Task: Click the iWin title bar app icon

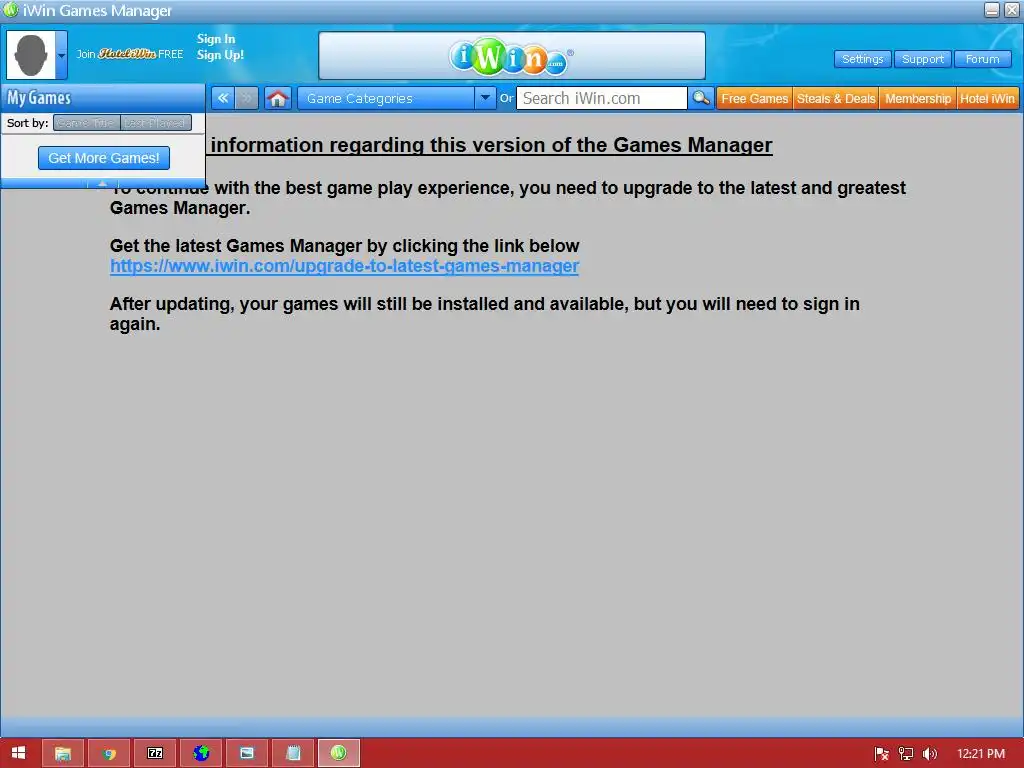Action: point(10,10)
